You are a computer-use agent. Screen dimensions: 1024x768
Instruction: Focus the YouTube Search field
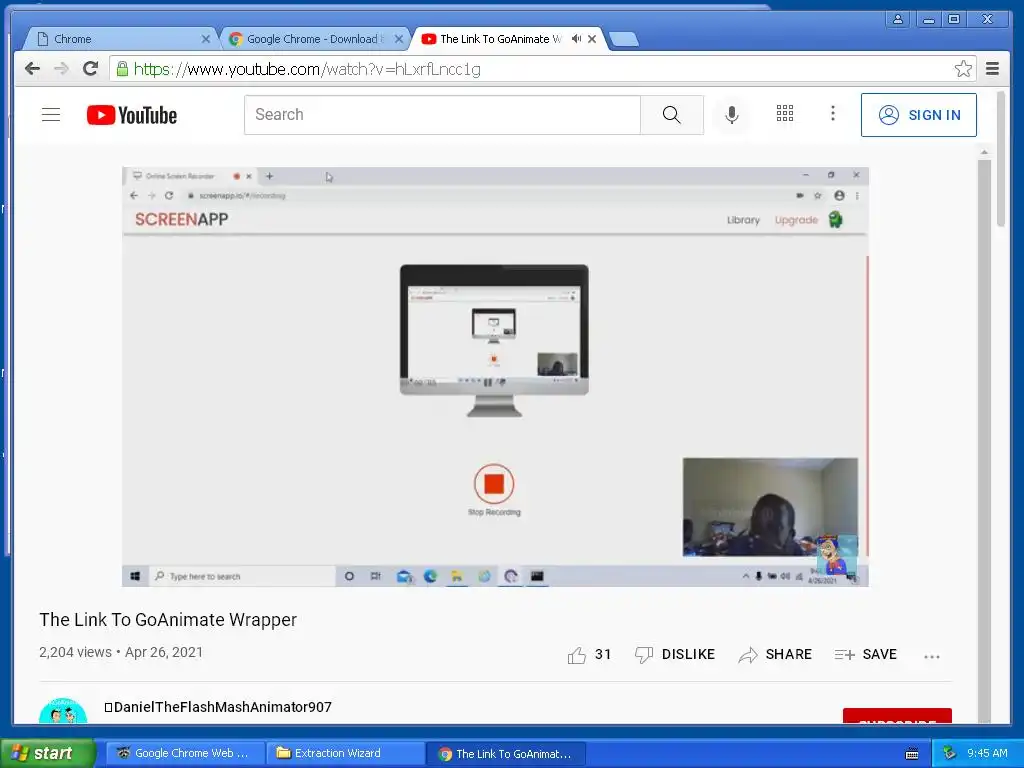(x=442, y=115)
